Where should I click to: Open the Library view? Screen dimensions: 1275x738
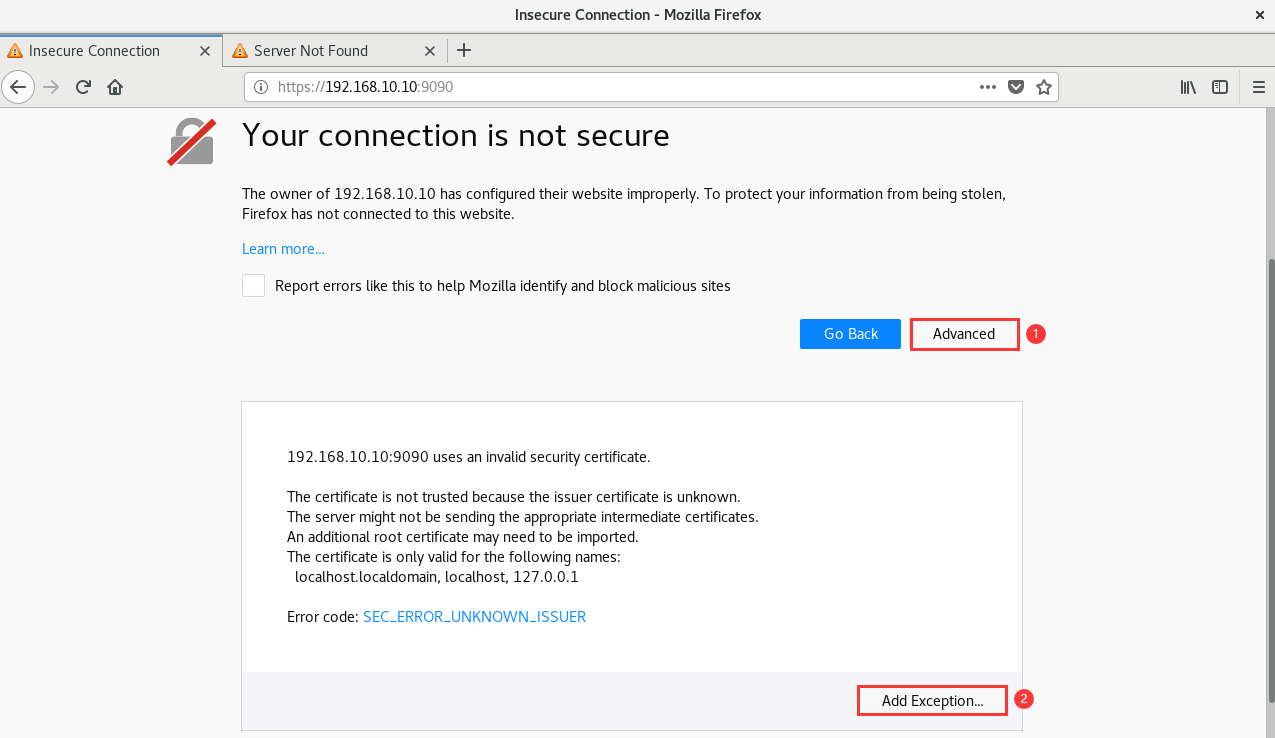coord(1188,87)
